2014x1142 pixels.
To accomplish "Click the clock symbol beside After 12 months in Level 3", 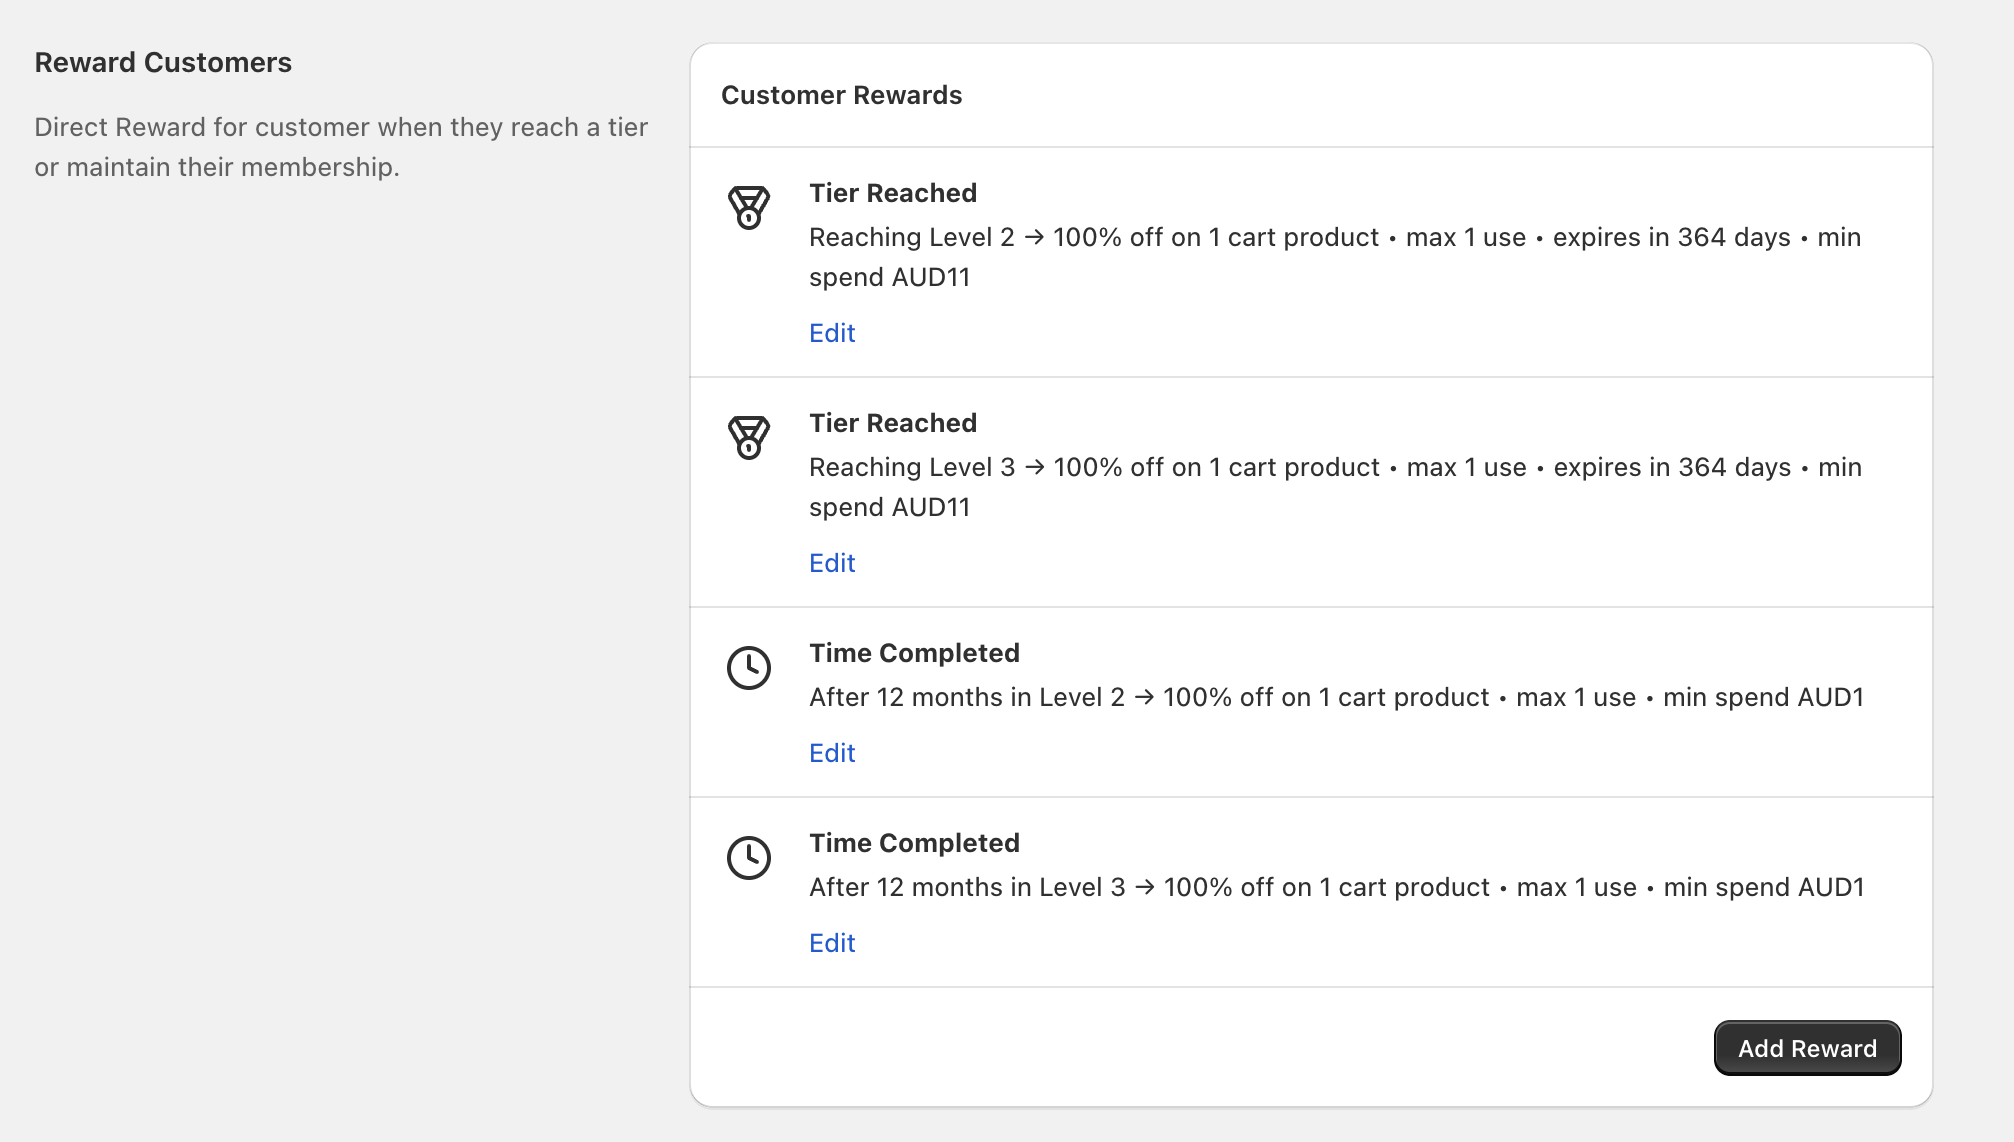I will pos(750,857).
